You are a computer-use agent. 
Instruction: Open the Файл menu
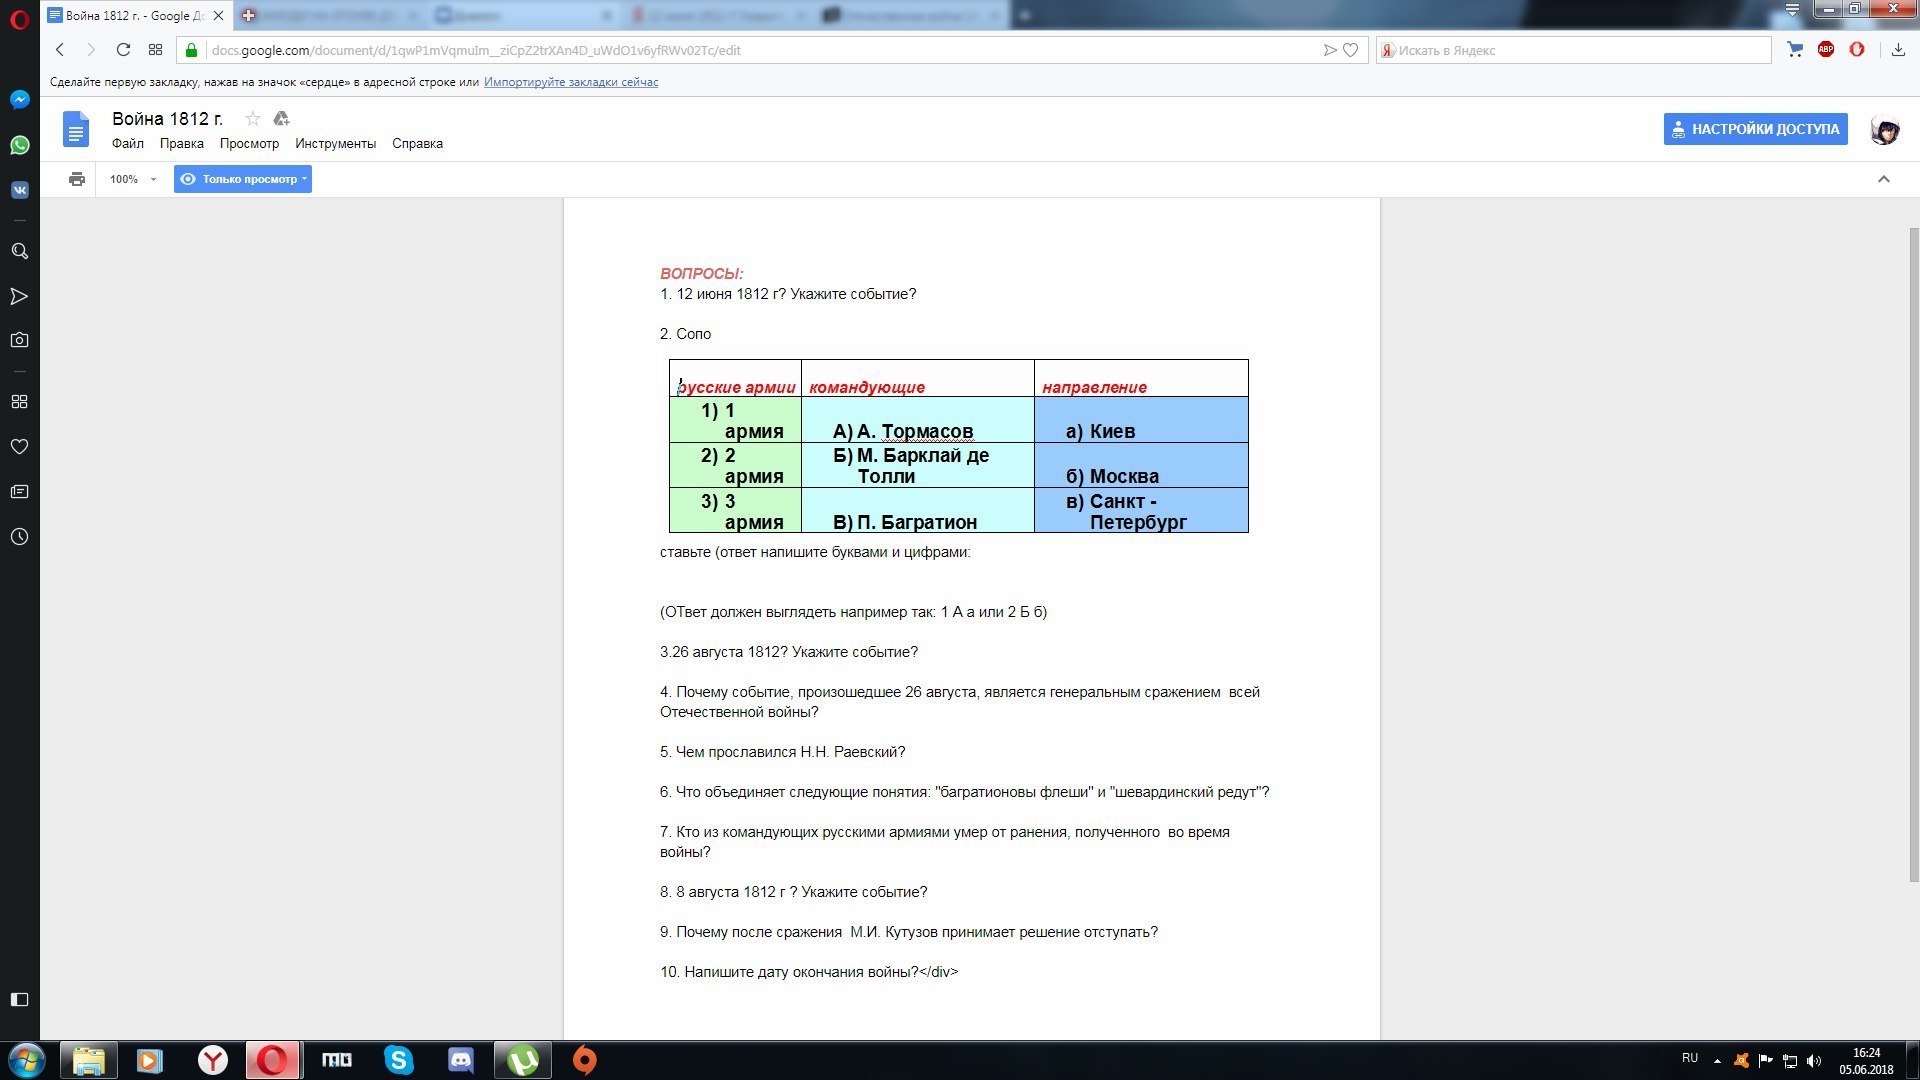coord(127,144)
